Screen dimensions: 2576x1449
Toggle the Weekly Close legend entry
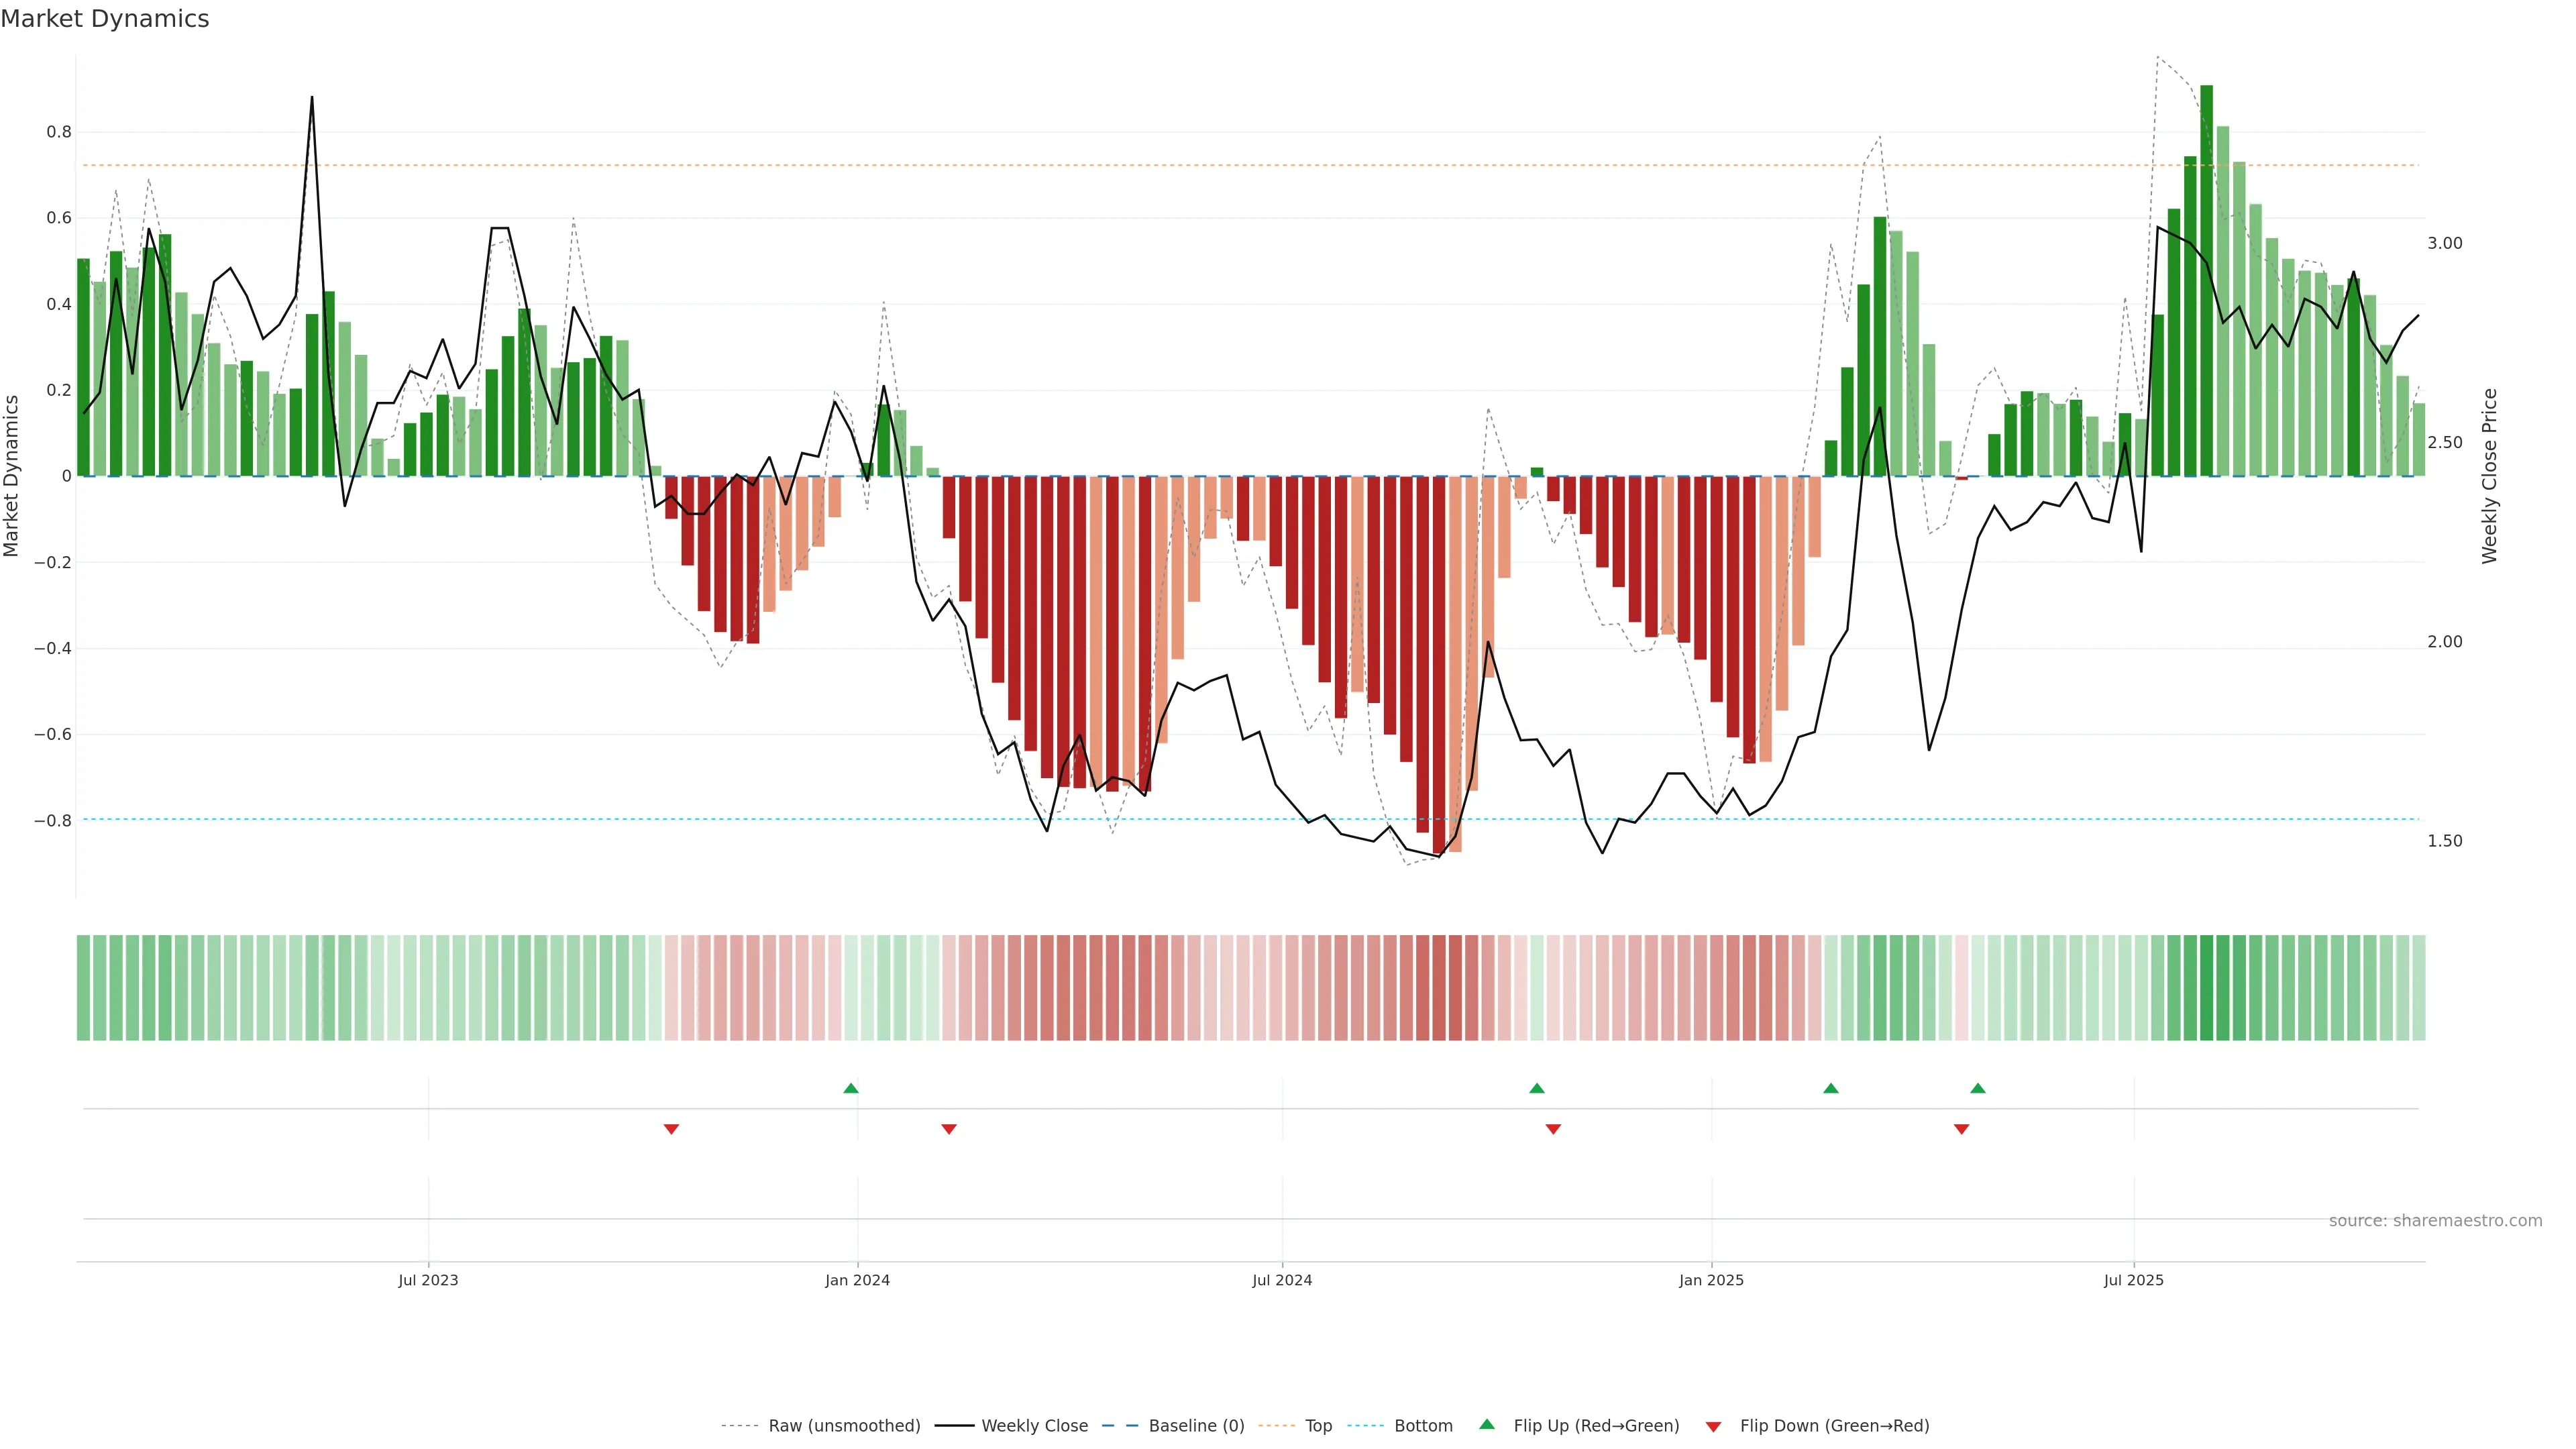tap(1034, 1426)
